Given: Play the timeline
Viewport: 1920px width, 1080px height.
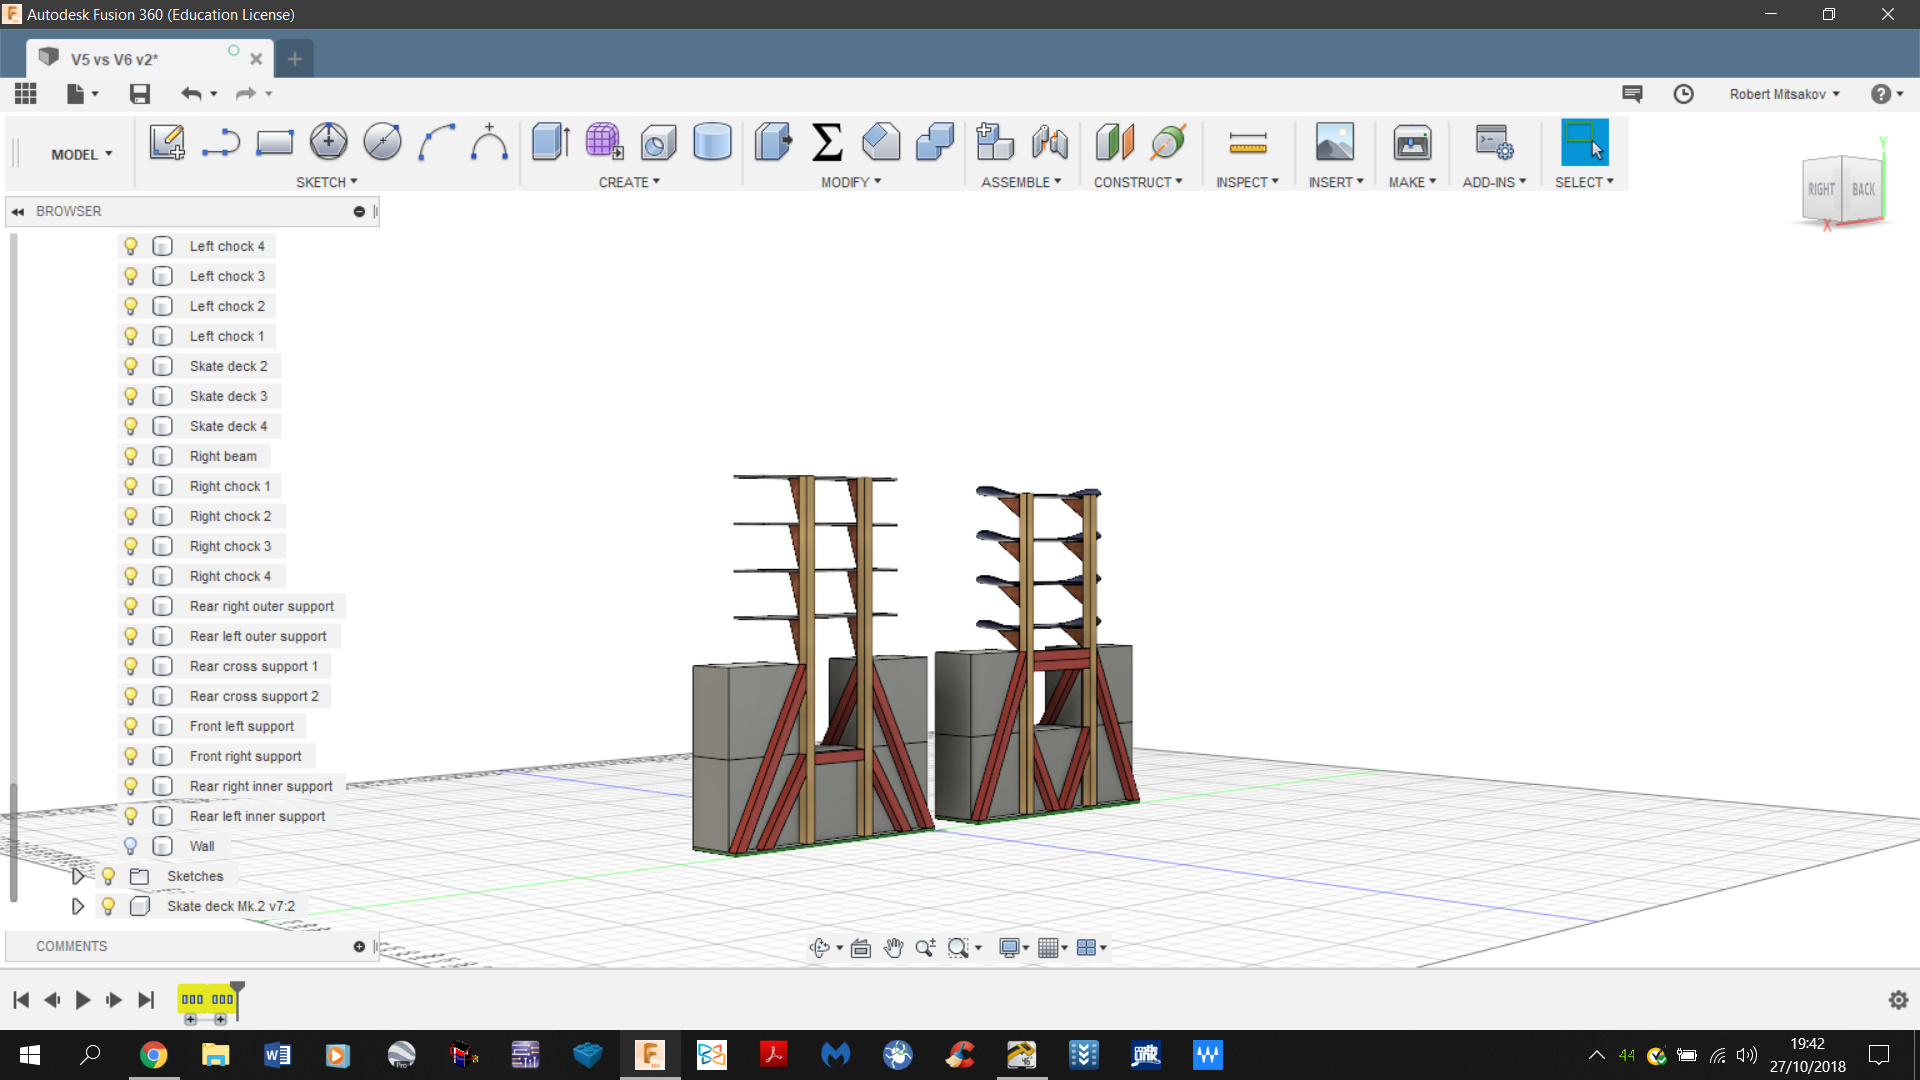Looking at the screenshot, I should click(x=83, y=999).
